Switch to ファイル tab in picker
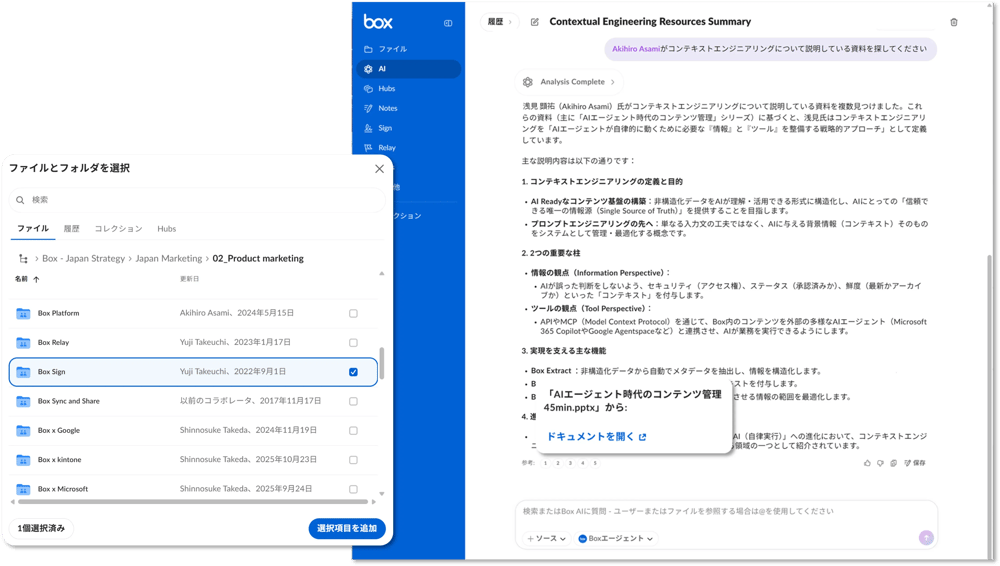The width and height of the screenshot is (1000, 566). (x=33, y=229)
